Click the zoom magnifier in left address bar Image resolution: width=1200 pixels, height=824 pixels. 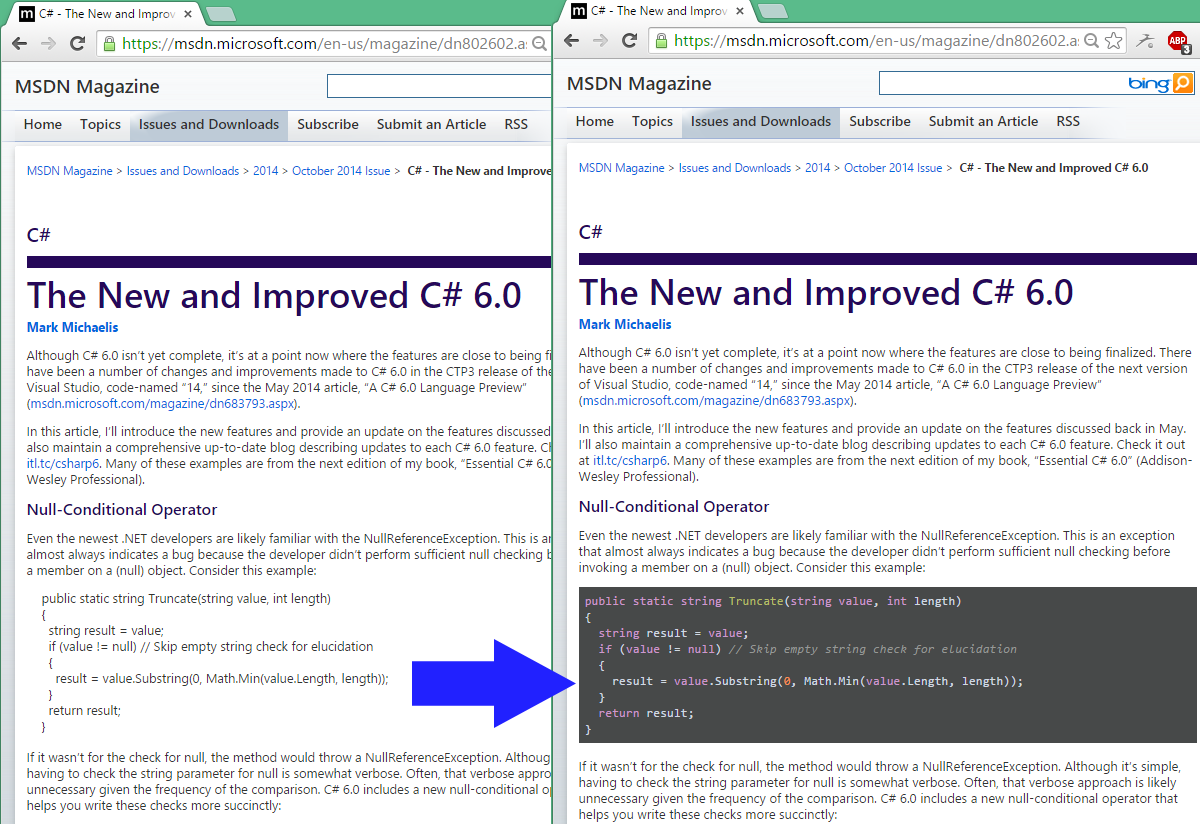coord(539,44)
